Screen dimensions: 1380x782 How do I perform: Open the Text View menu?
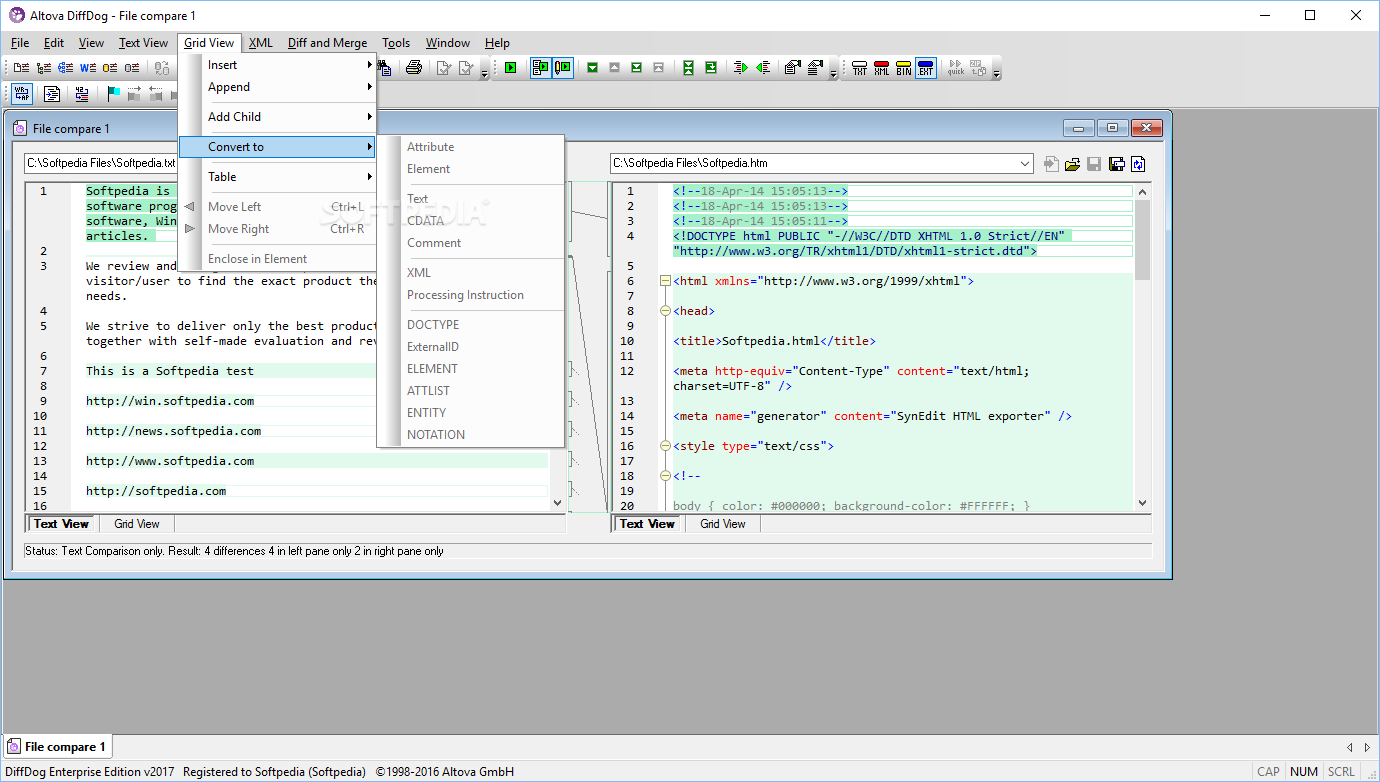(143, 43)
